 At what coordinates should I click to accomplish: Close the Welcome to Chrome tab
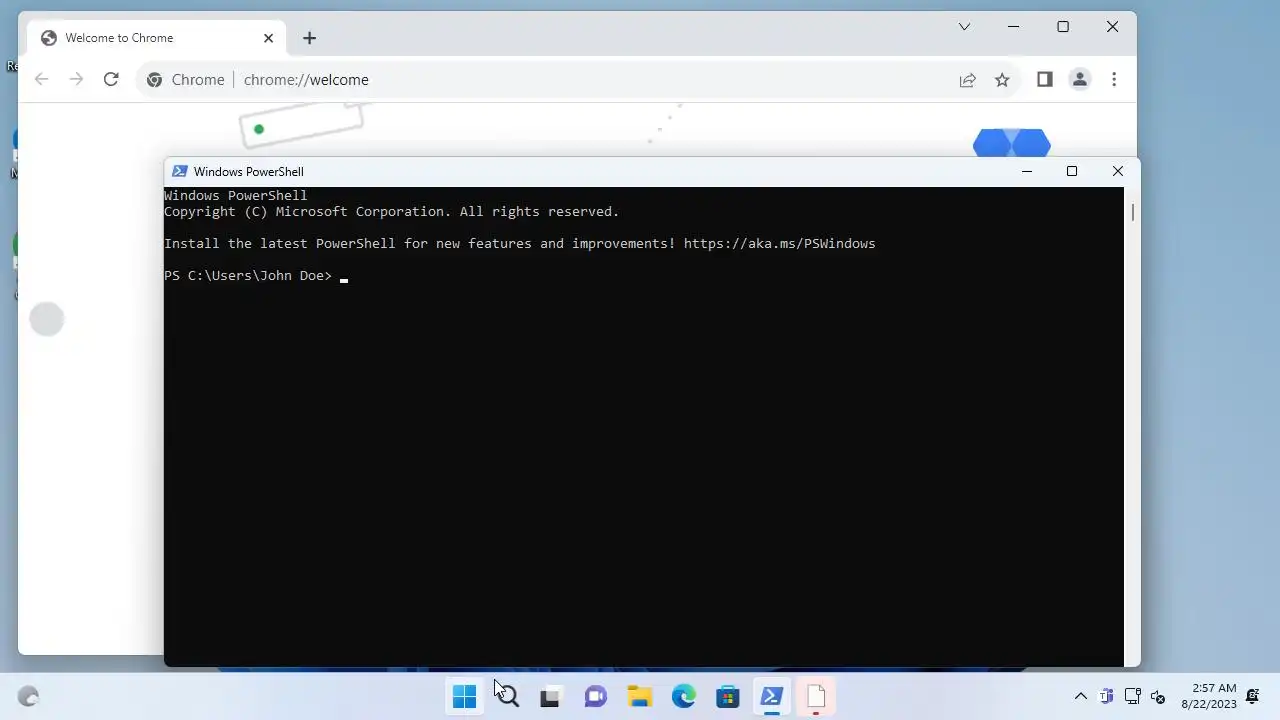click(268, 38)
